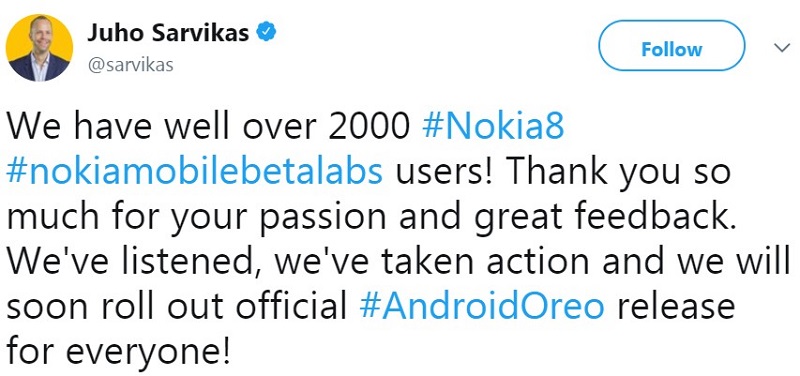
Task: Click the line starting 'We've listened, we've taken action'
Action: click(x=398, y=263)
